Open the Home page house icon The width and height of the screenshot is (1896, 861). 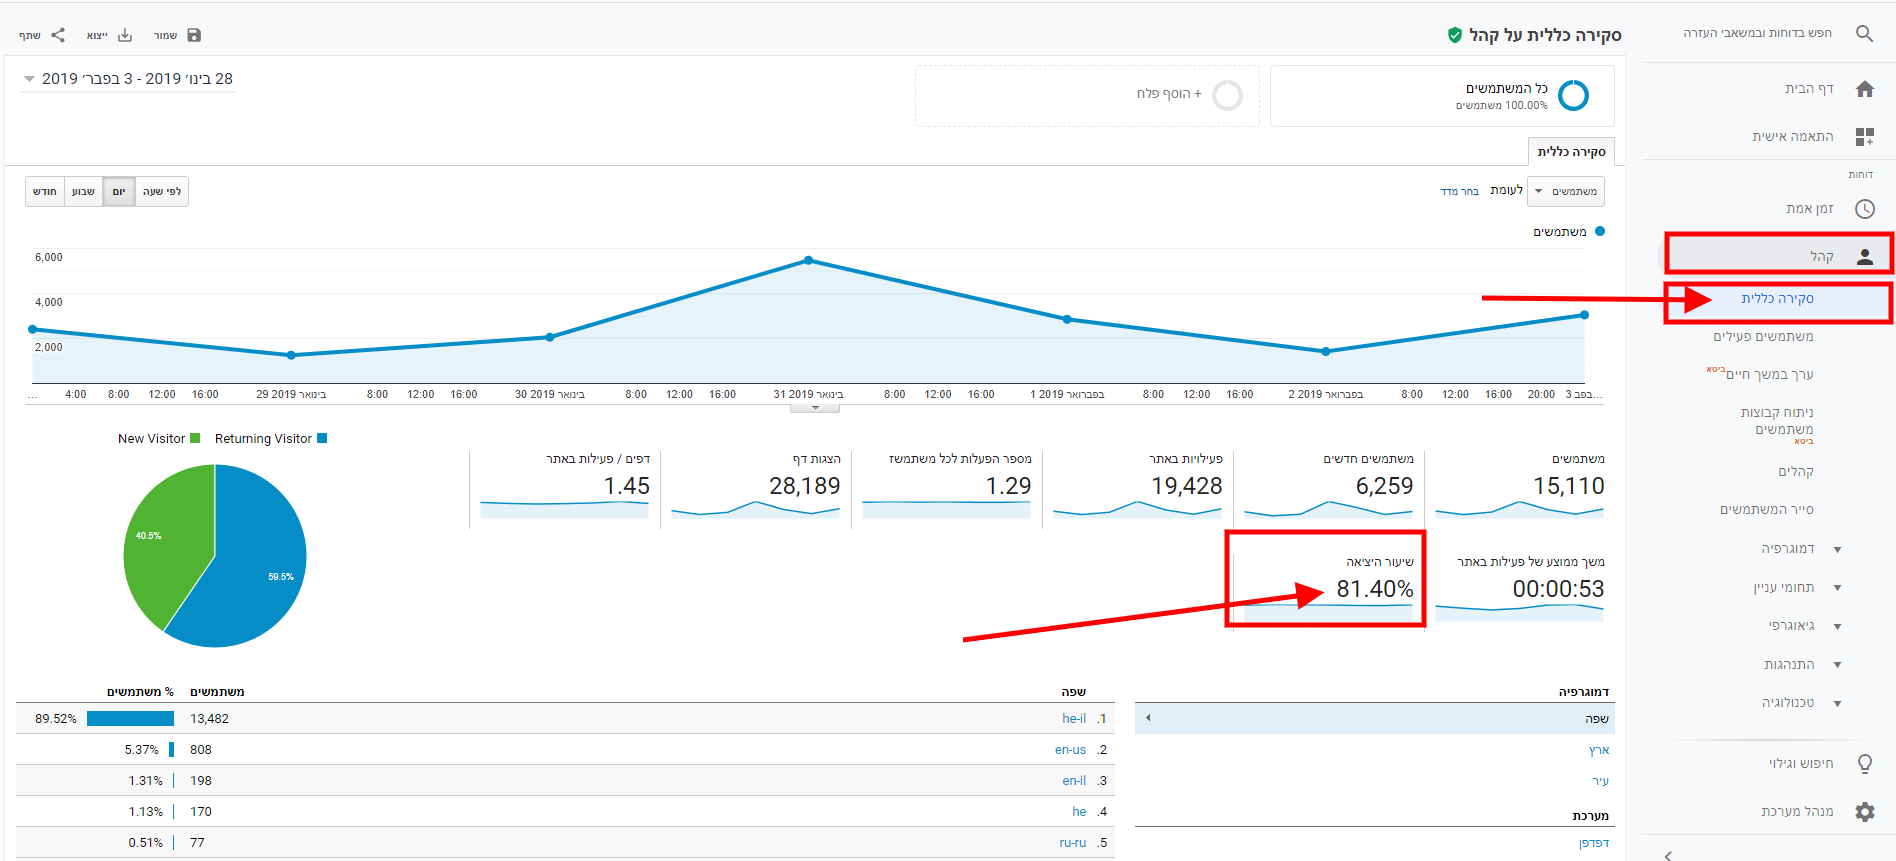pos(1864,89)
